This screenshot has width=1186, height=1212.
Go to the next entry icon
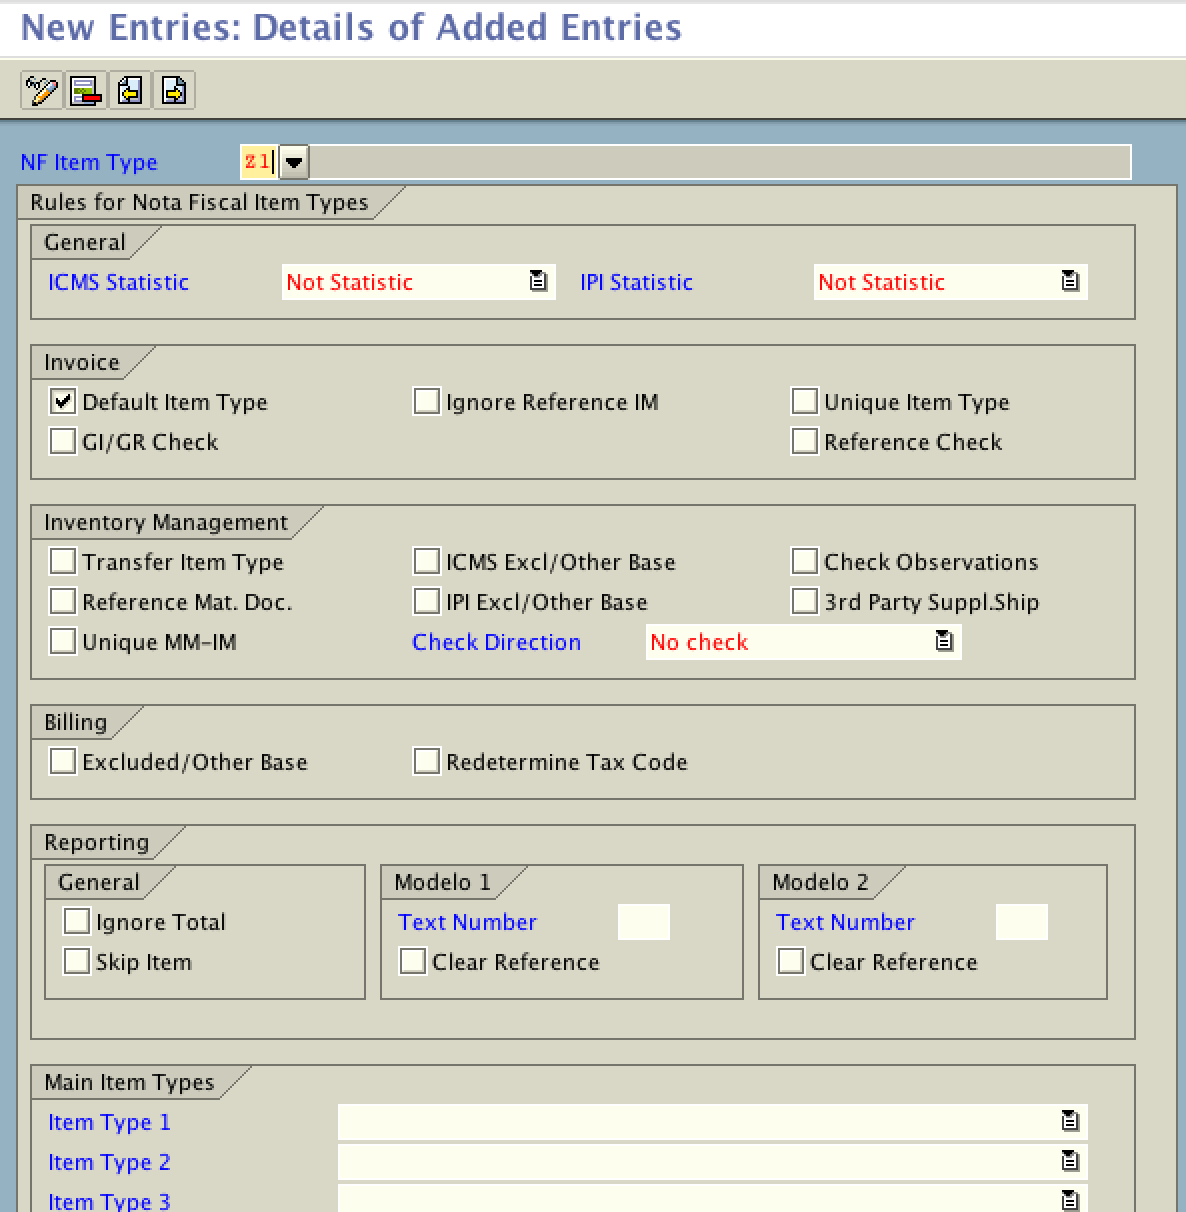[174, 91]
